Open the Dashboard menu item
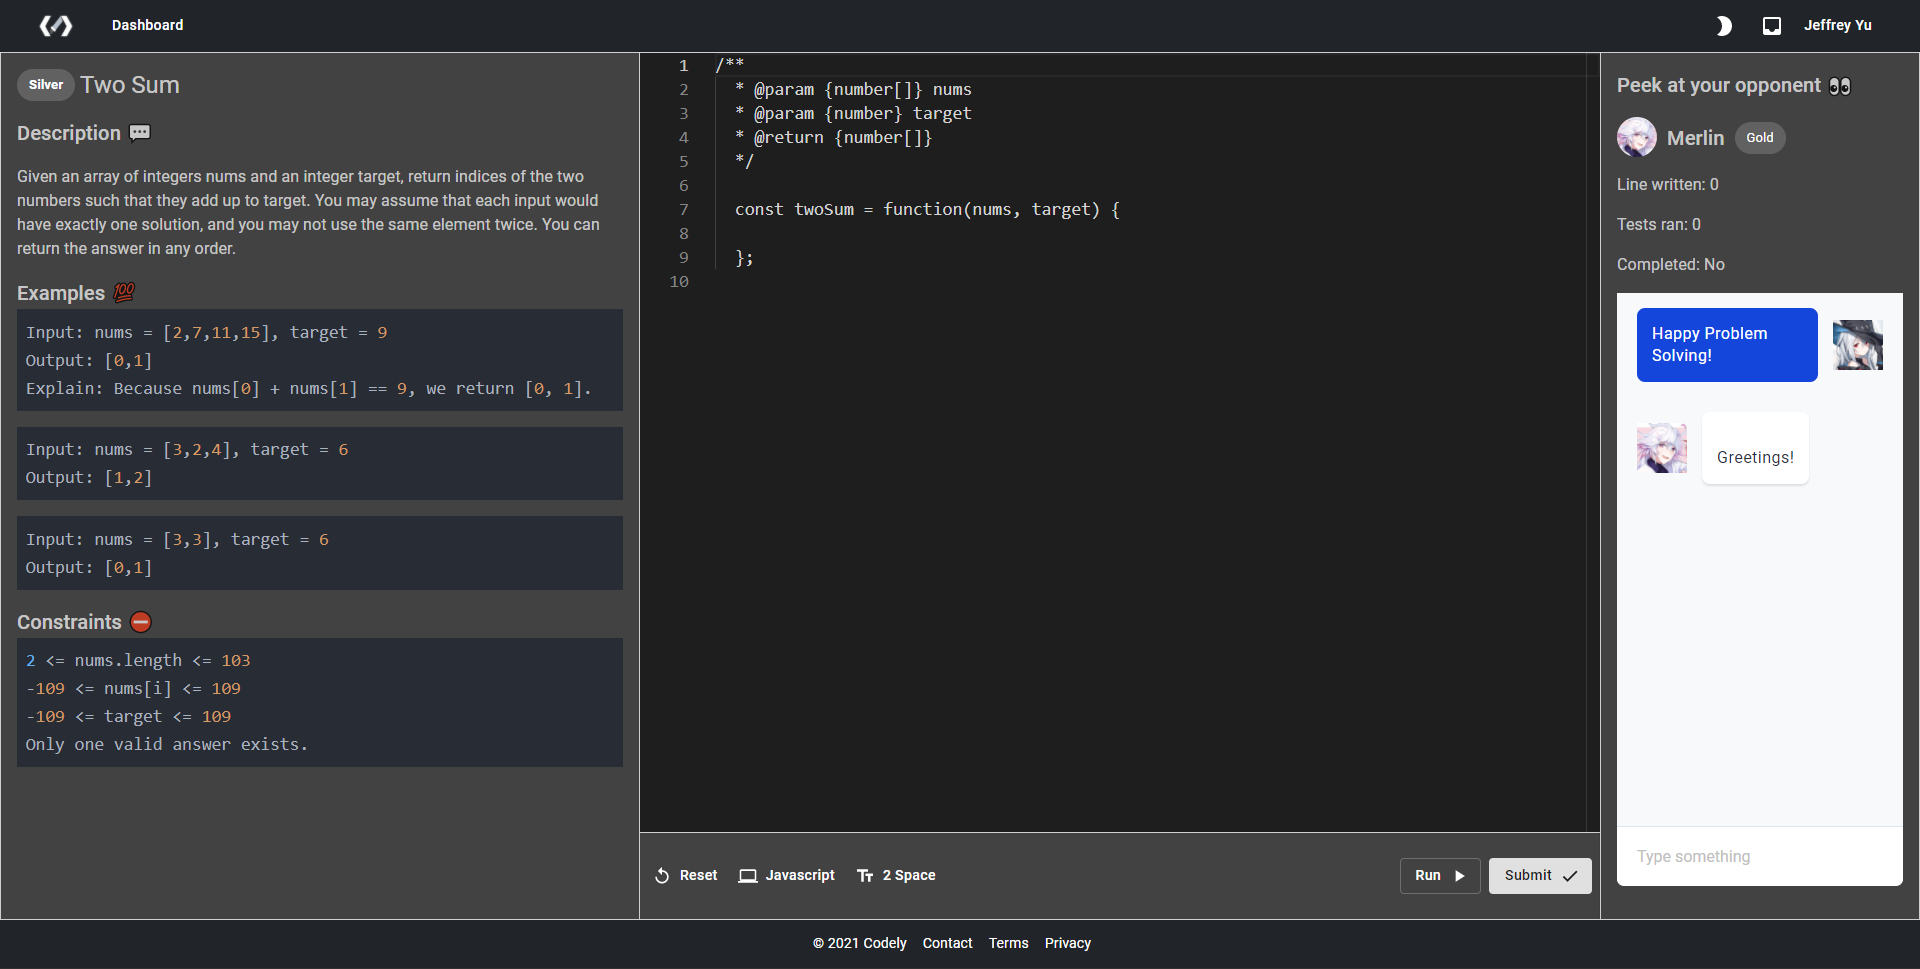 point(147,25)
